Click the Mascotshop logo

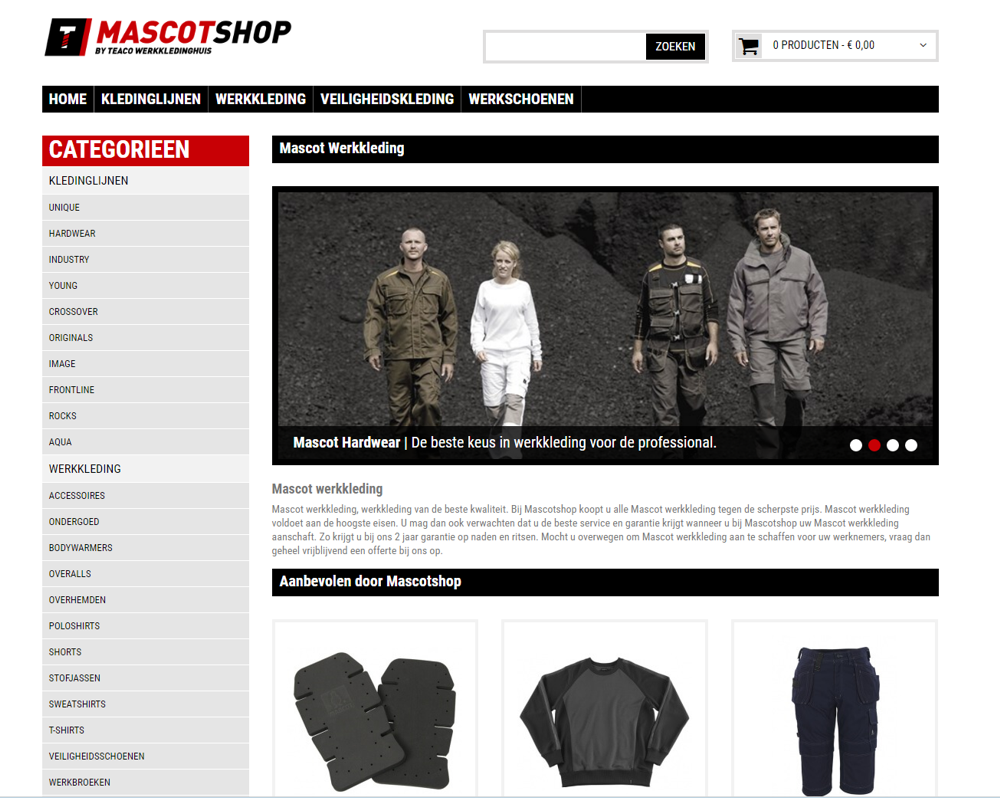(168, 37)
